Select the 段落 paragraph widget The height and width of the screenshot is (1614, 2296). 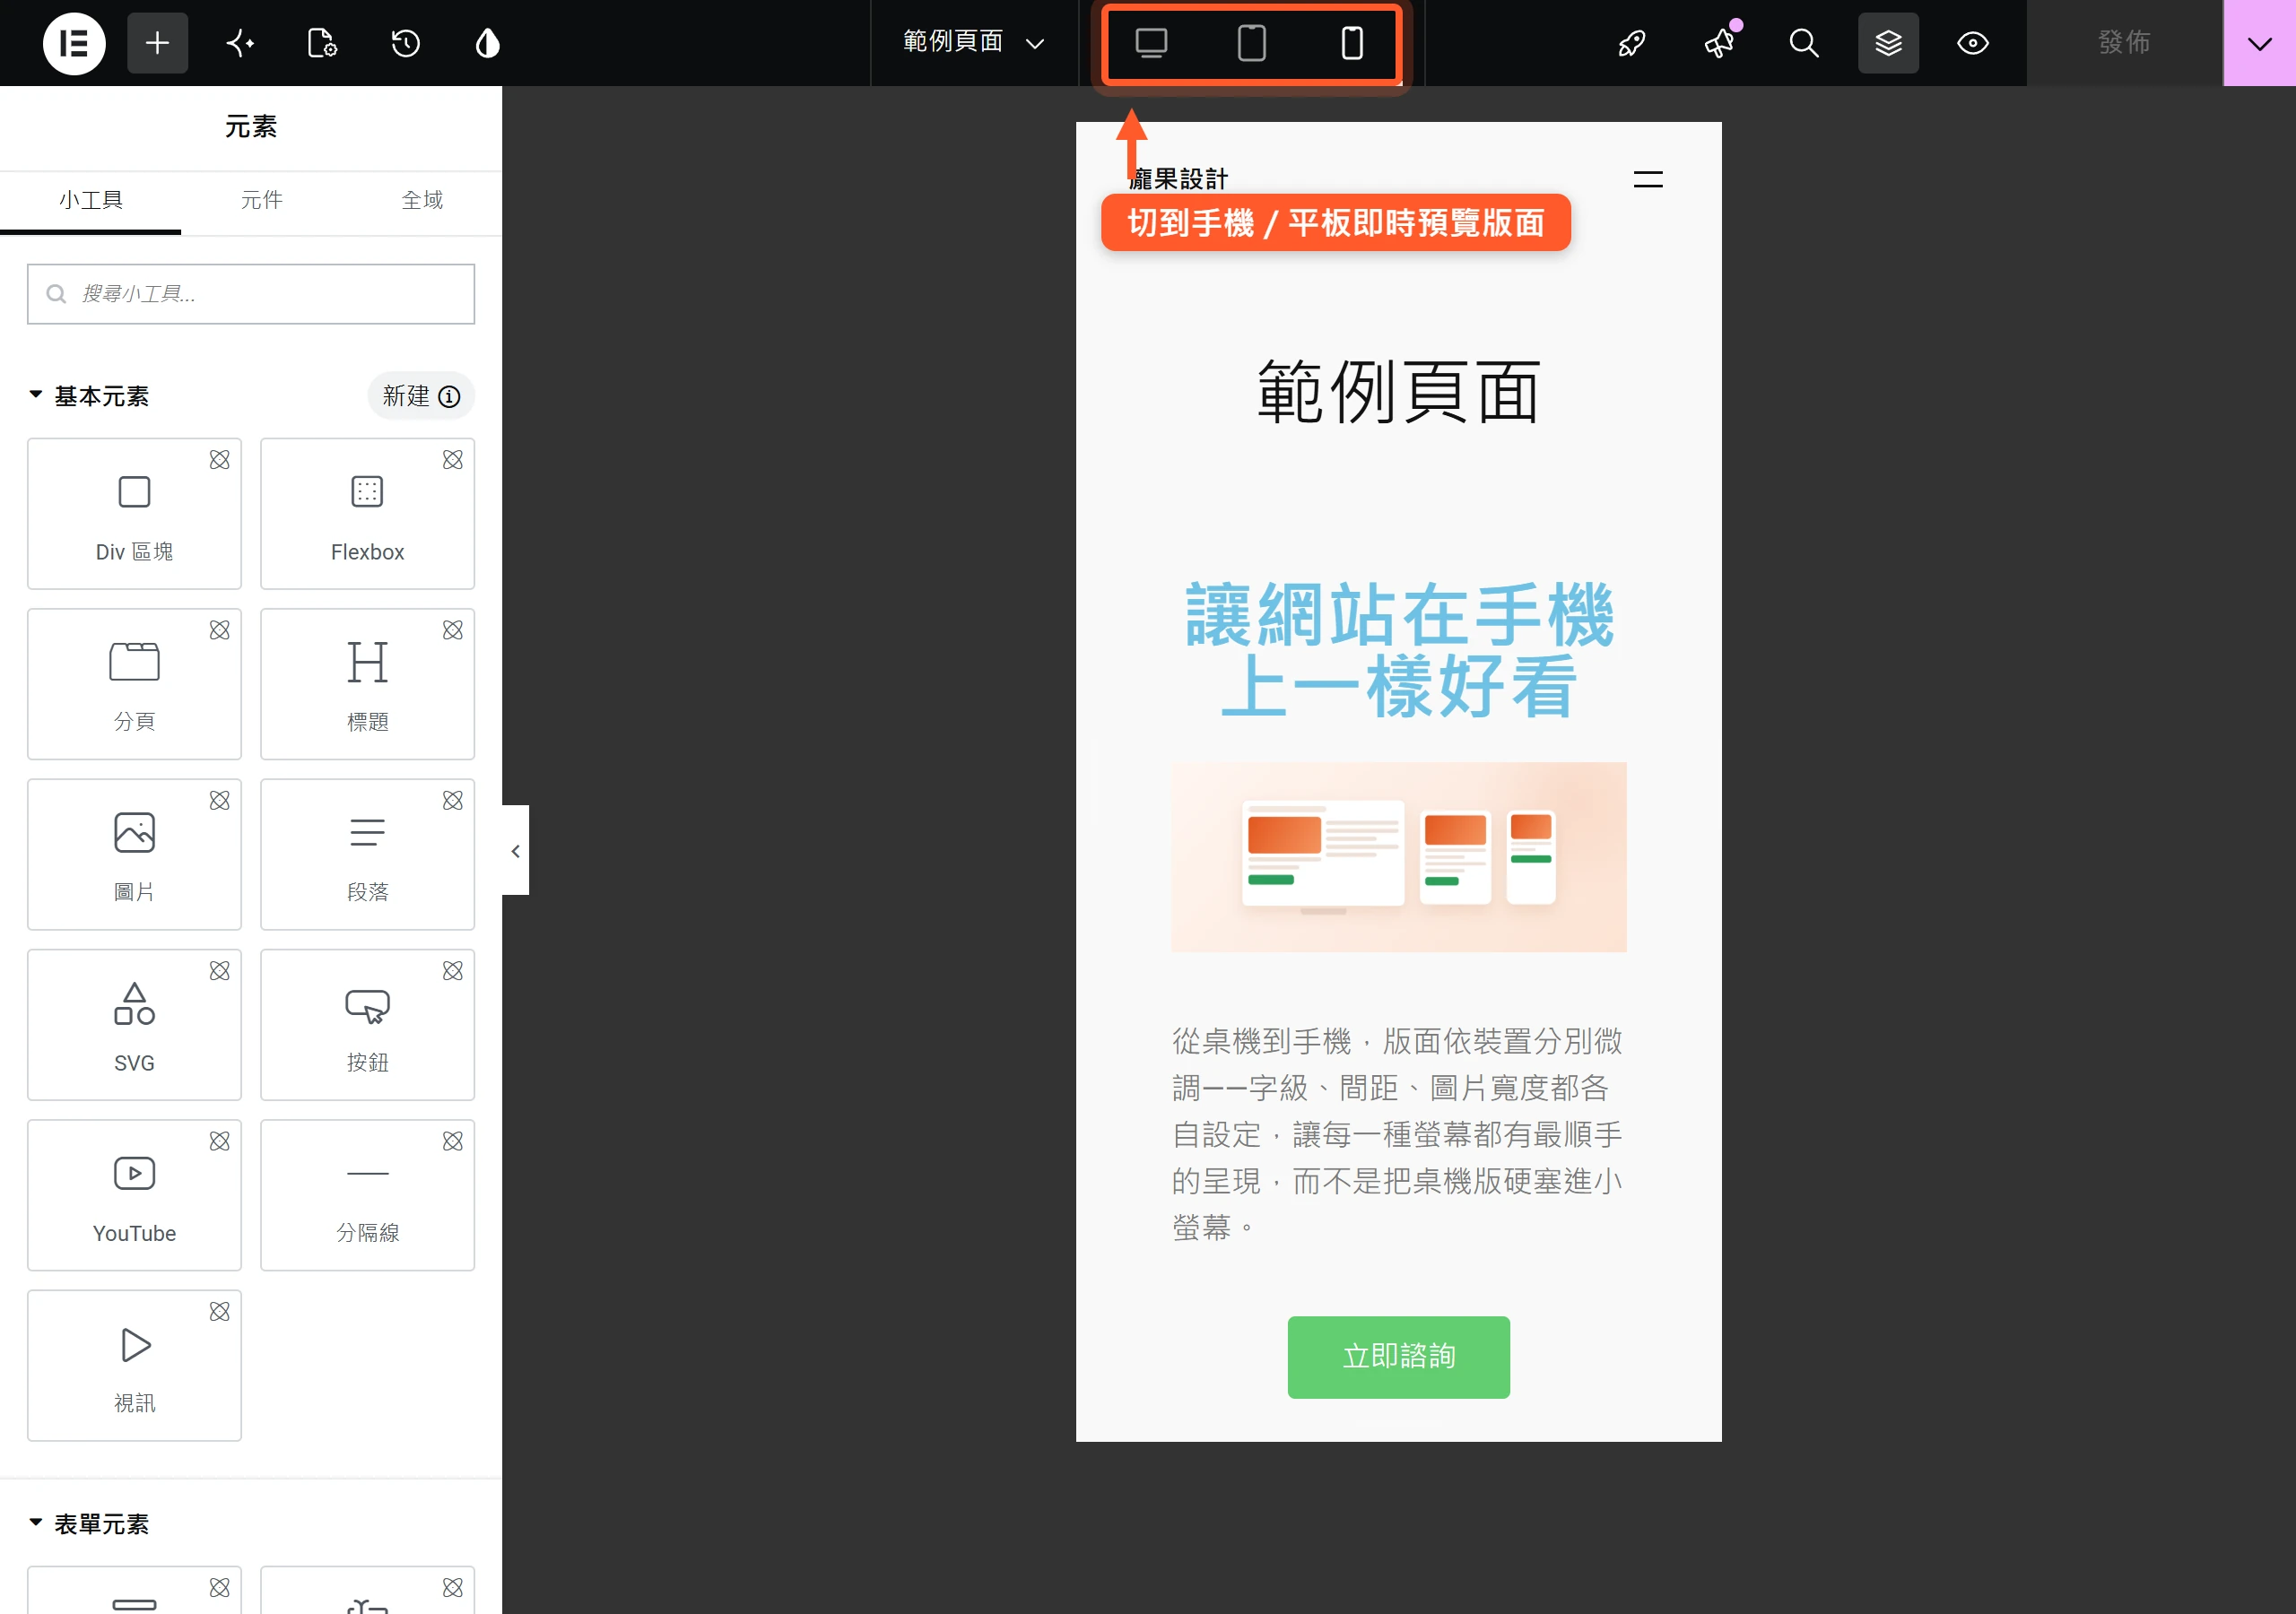(367, 854)
